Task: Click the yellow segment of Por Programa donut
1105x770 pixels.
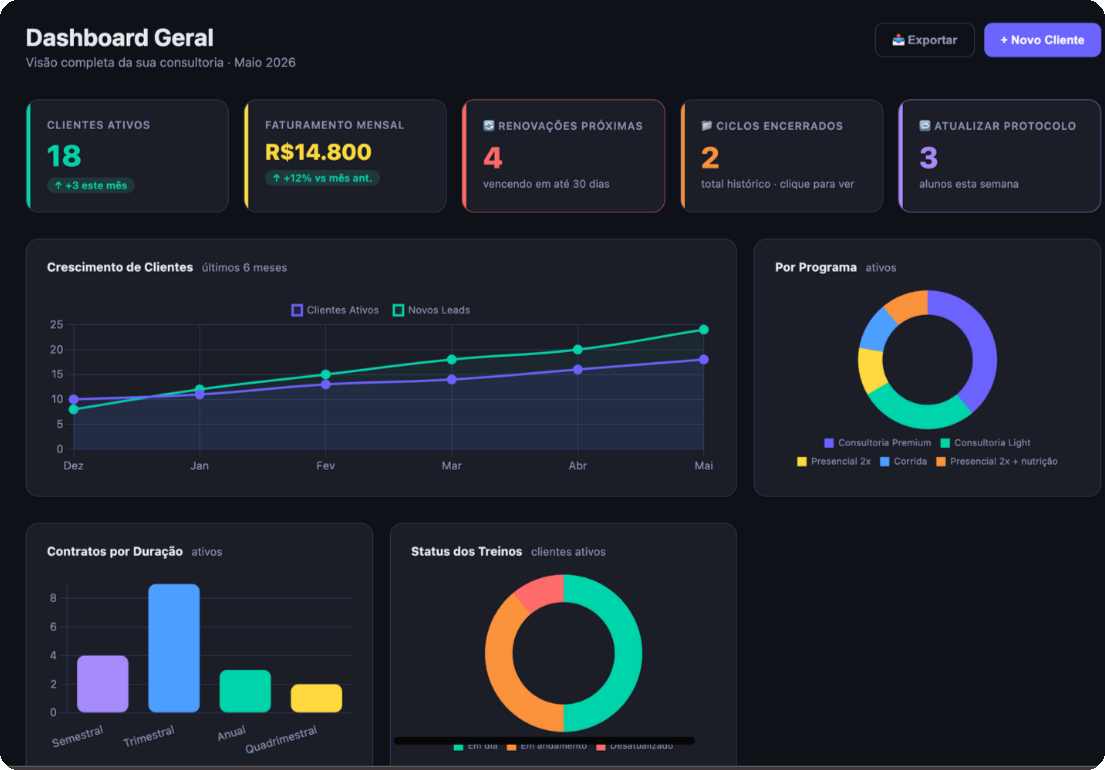Action: pos(871,369)
